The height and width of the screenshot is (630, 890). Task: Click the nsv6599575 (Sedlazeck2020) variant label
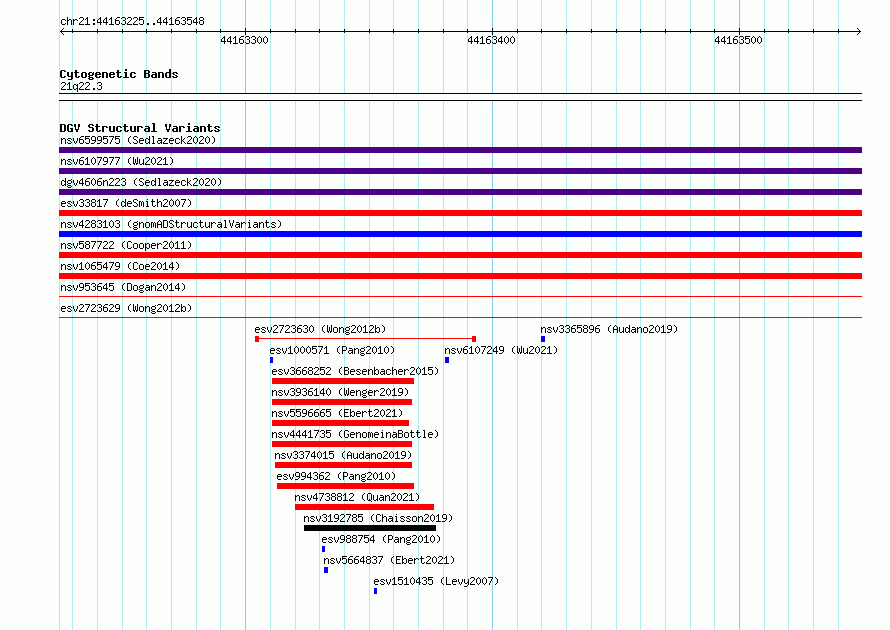[x=138, y=140]
